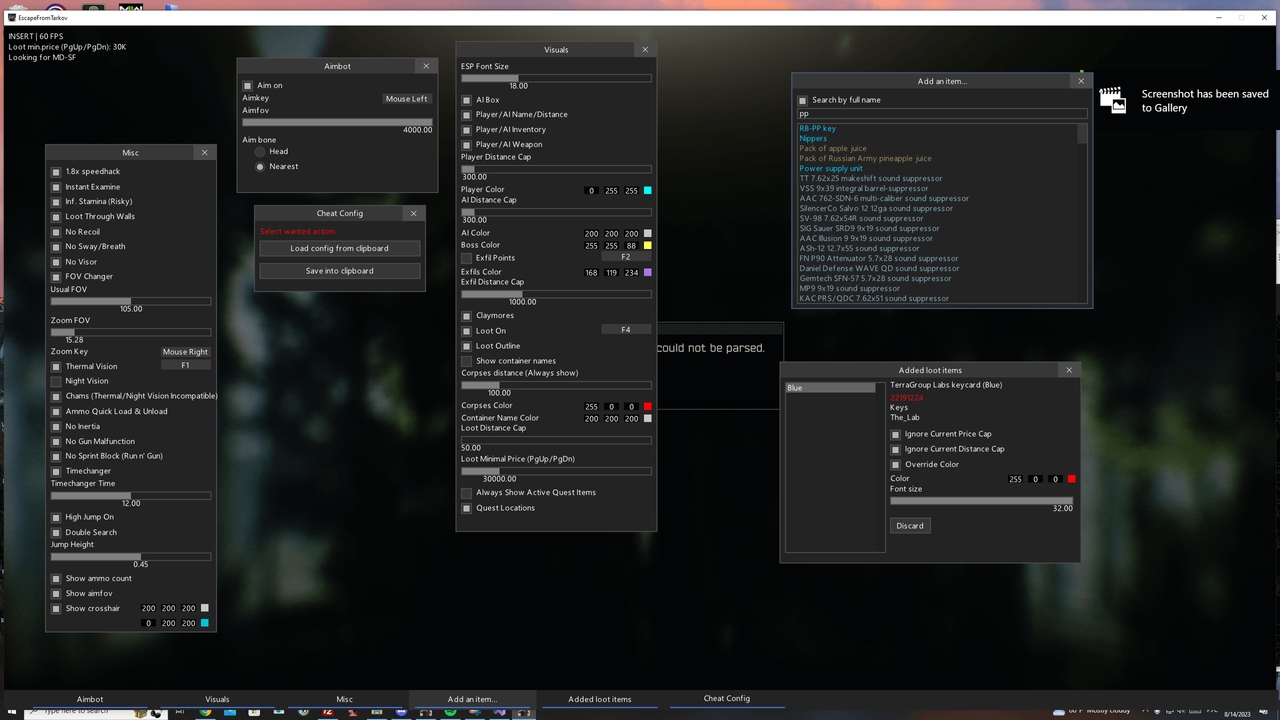The width and height of the screenshot is (1280, 720).
Task: Enable the AI Box ESP option
Action: pyautogui.click(x=466, y=99)
